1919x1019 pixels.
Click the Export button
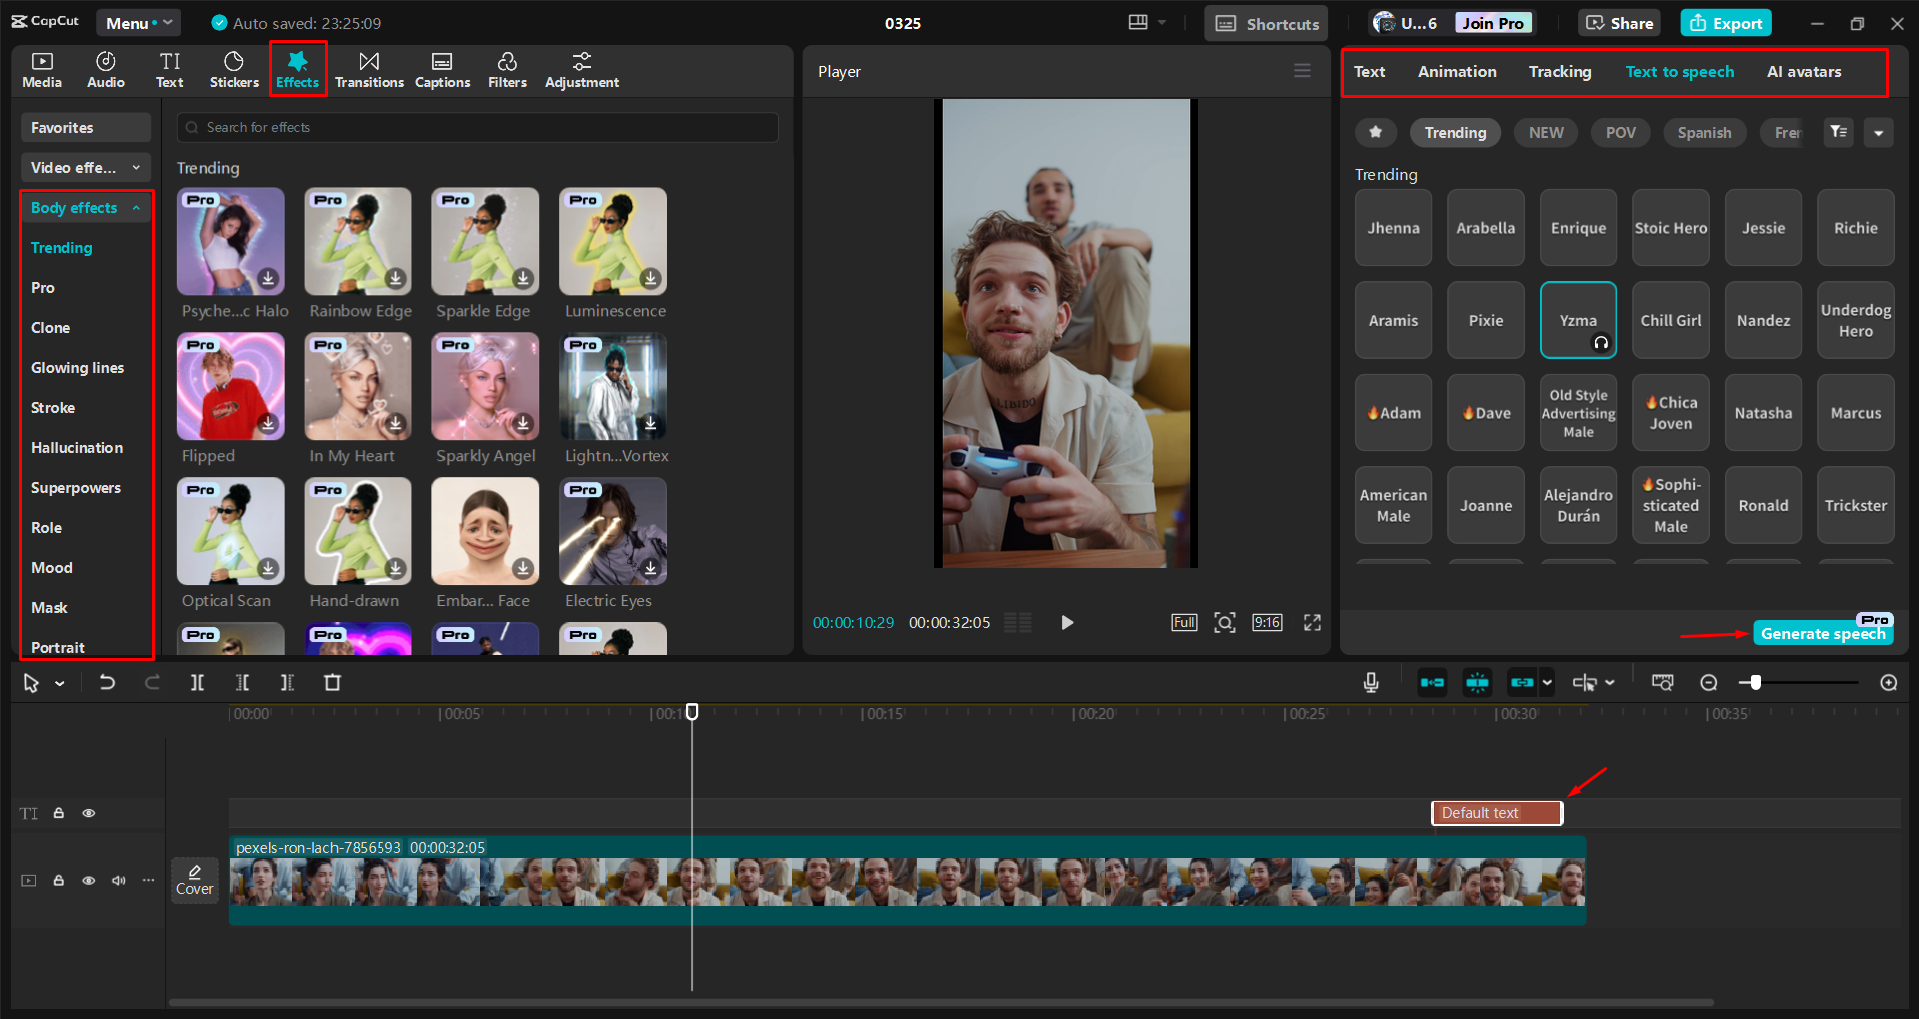(1725, 22)
